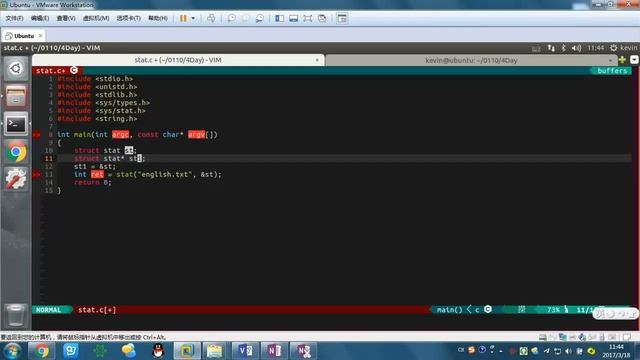Take a VM snapshot with clock icon
The image size is (640, 360).
tap(231, 18)
